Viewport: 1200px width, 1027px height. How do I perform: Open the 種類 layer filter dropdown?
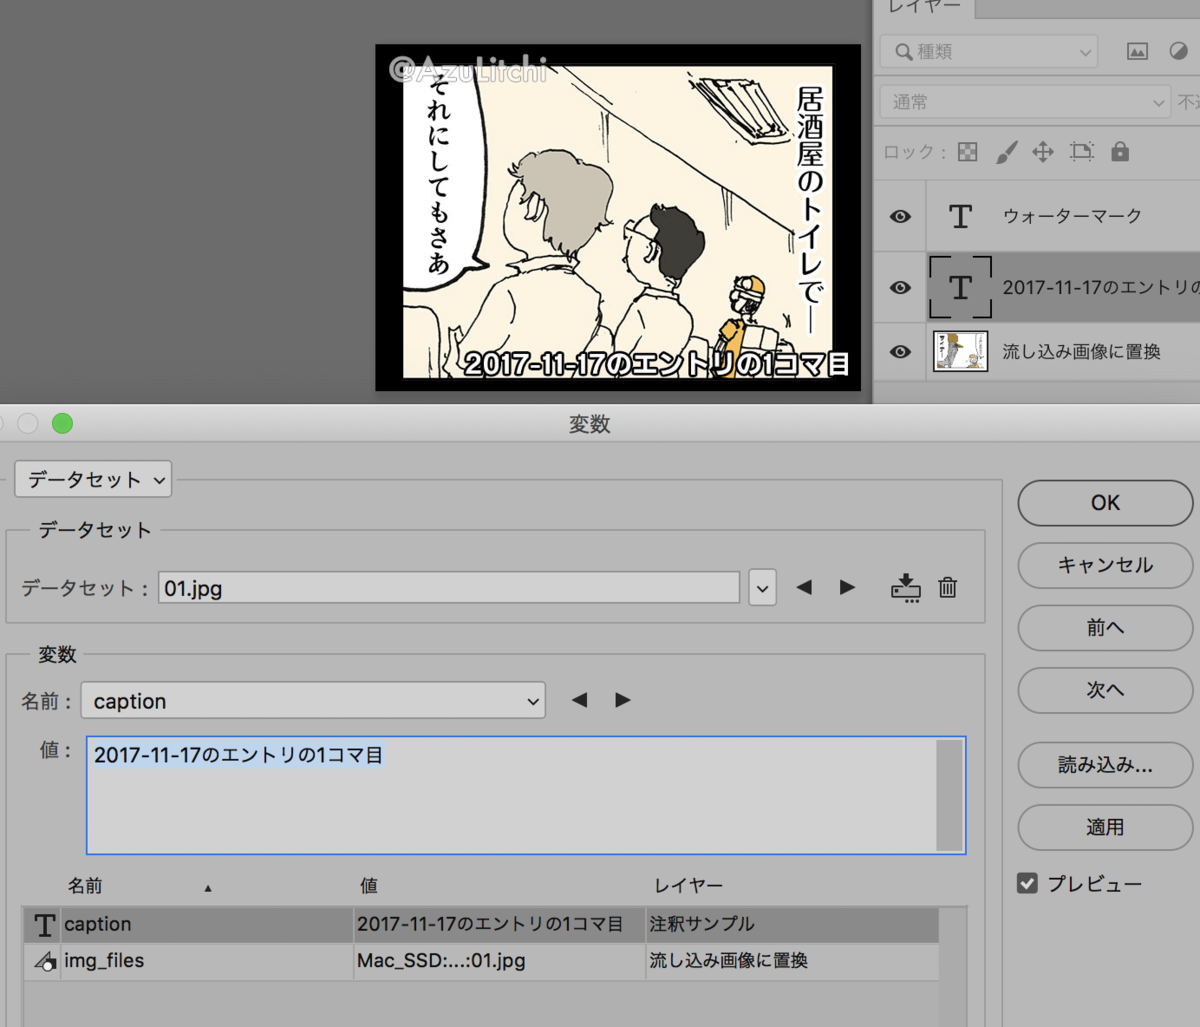point(989,51)
